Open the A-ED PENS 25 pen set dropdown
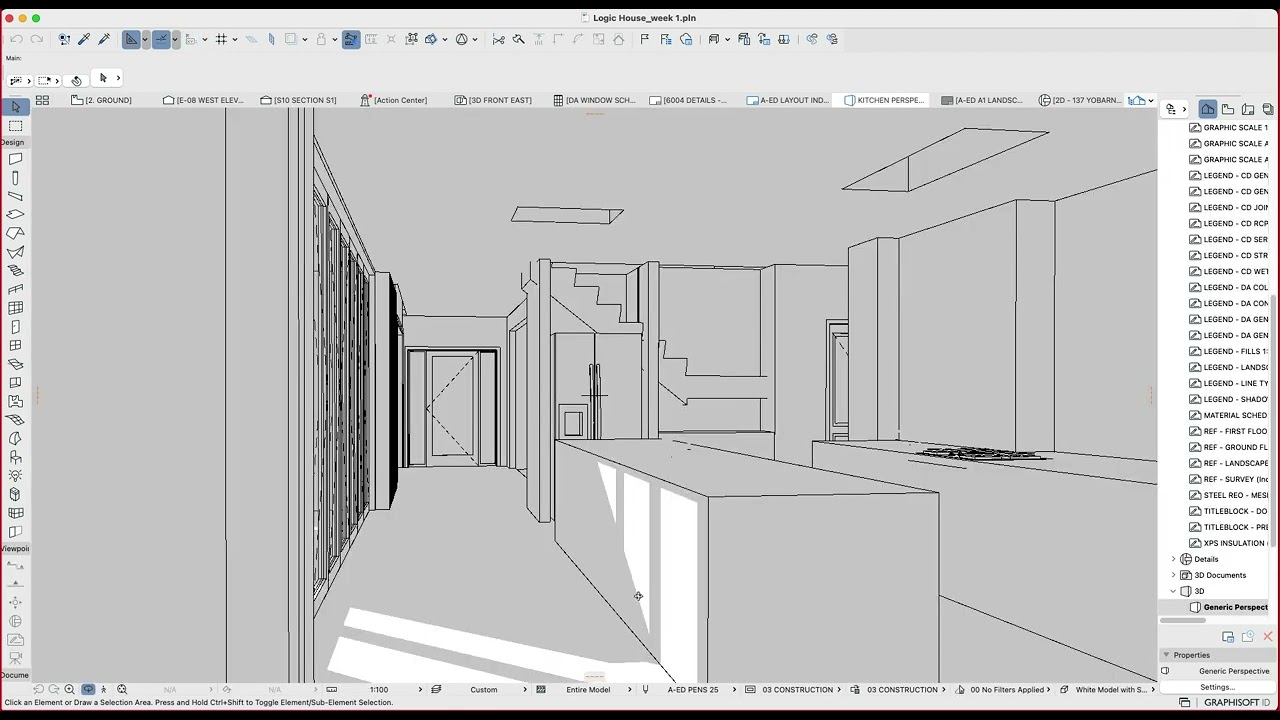The image size is (1280, 720). click(x=693, y=690)
